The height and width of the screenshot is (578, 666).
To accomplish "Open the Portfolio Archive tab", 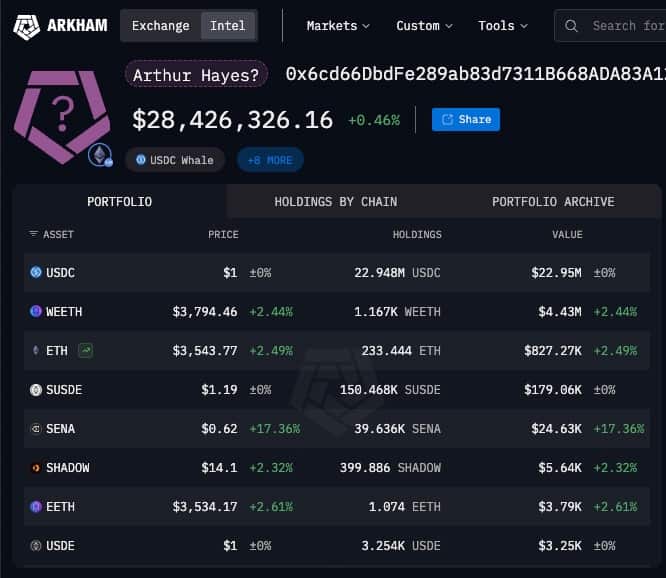I will [x=553, y=202].
